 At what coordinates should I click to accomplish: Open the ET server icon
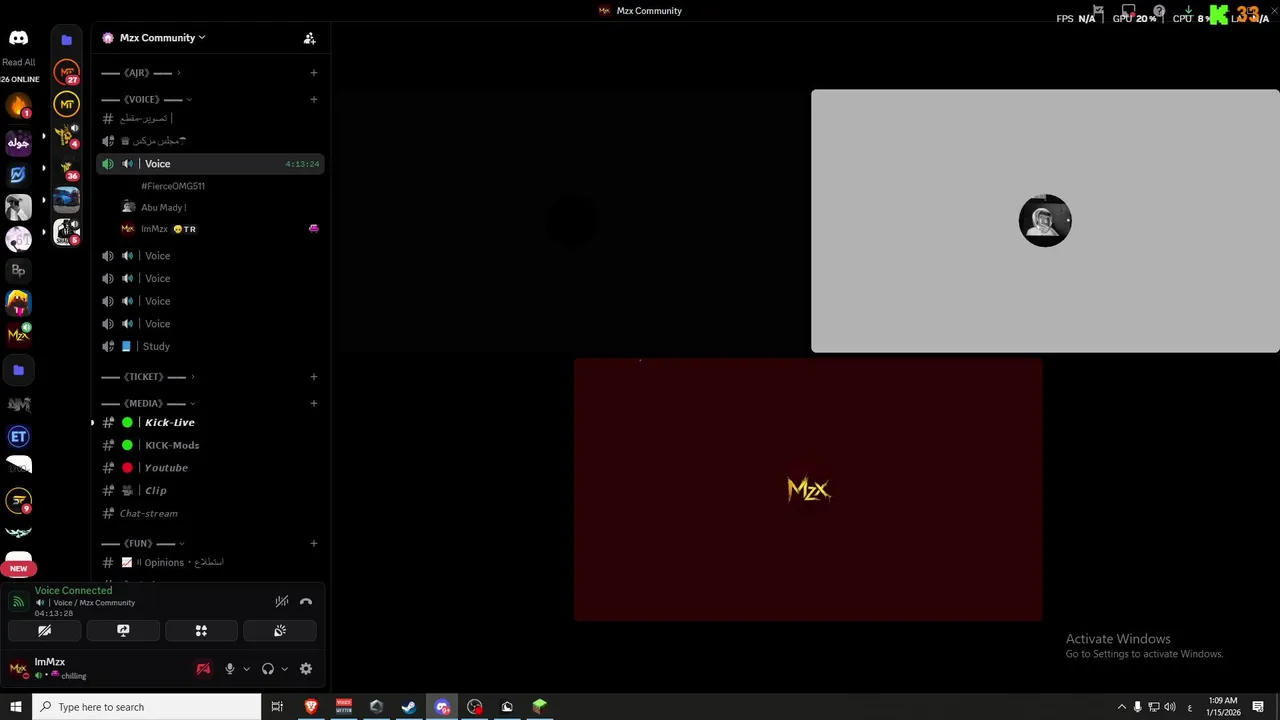click(18, 436)
